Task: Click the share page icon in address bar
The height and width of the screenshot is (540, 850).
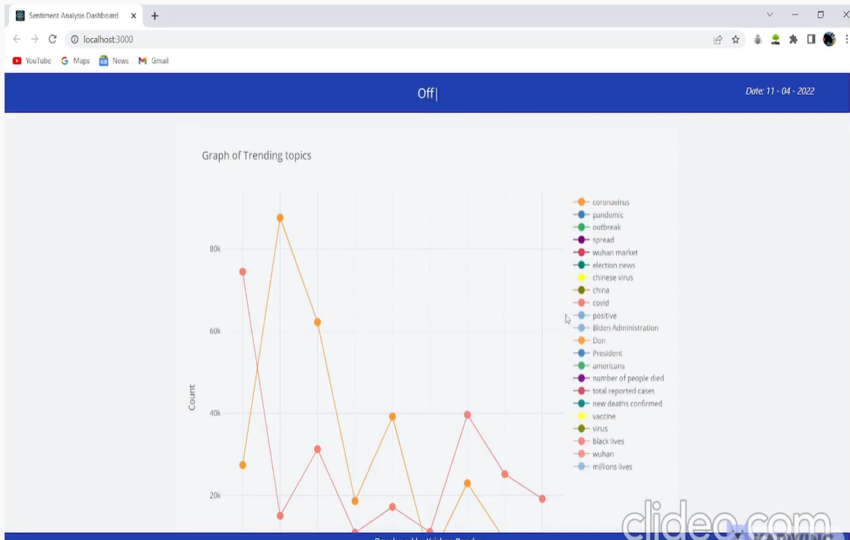Action: (717, 39)
